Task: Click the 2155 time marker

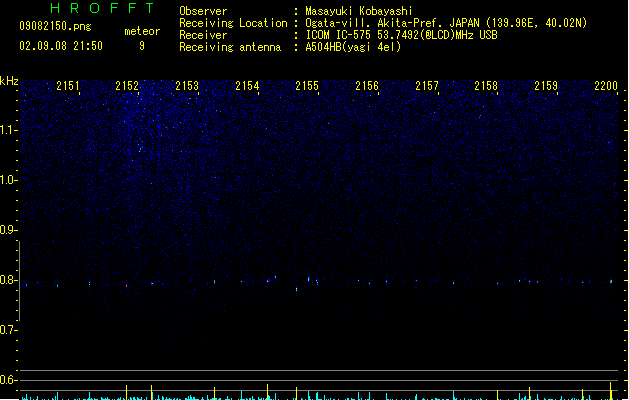Action: pyautogui.click(x=307, y=86)
